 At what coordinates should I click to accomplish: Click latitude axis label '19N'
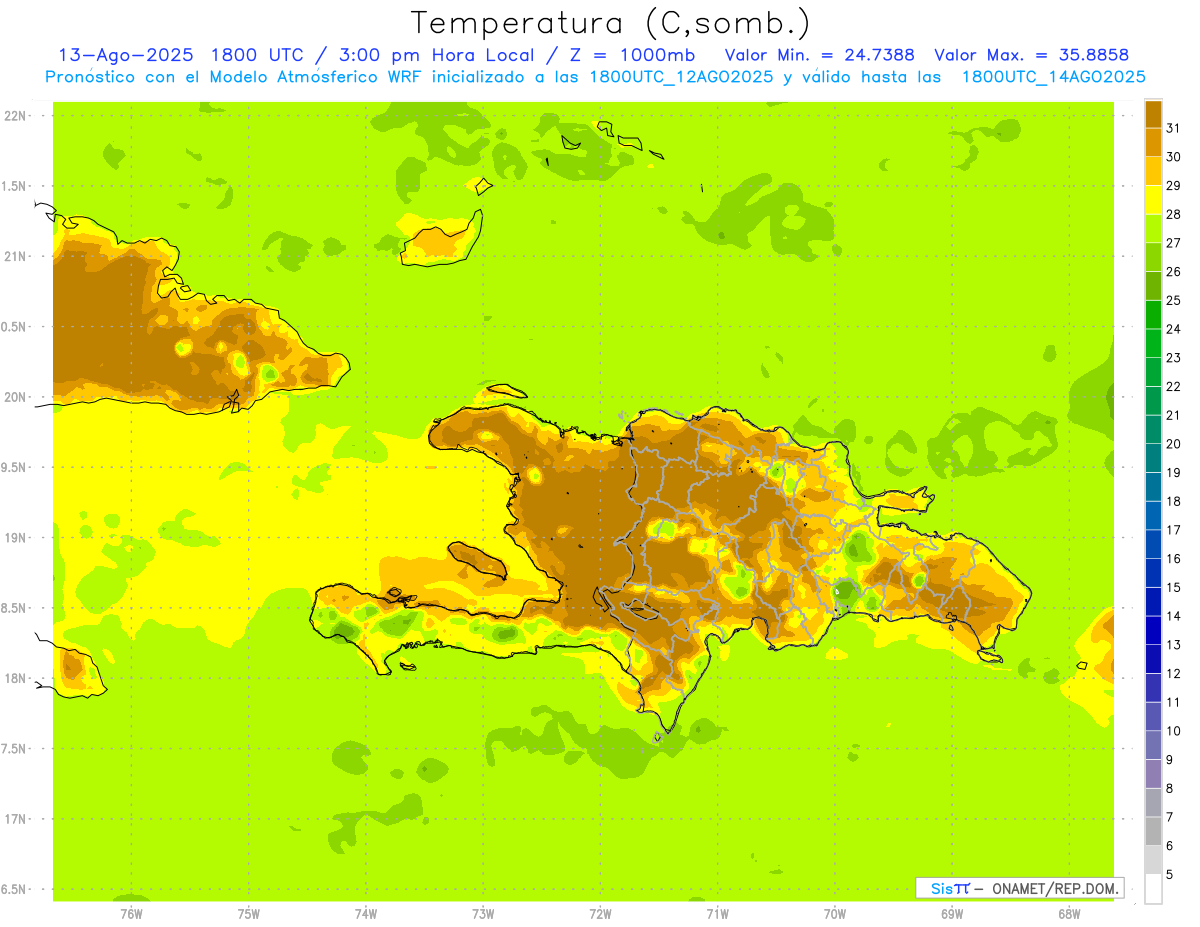click(x=15, y=537)
